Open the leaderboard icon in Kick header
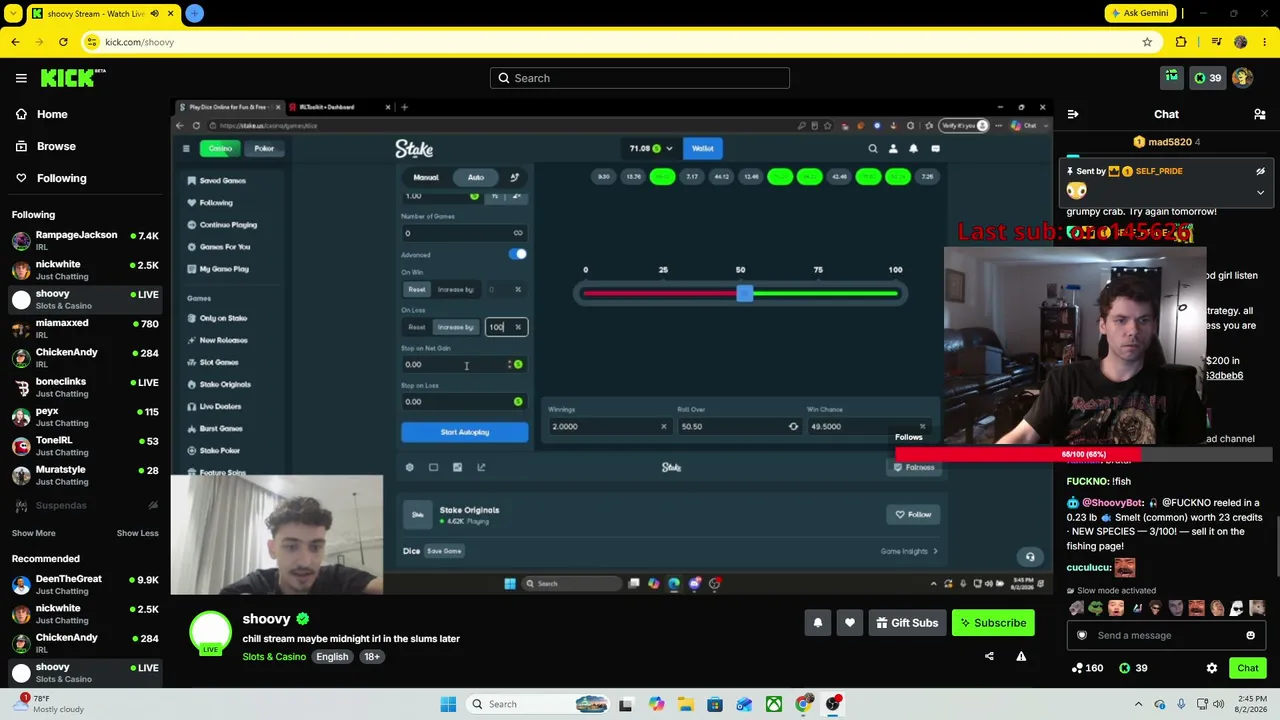 tap(1172, 78)
